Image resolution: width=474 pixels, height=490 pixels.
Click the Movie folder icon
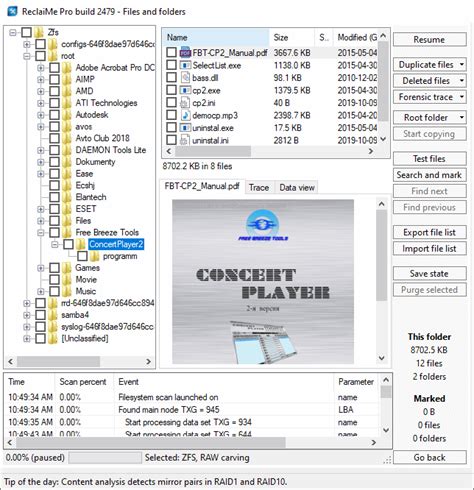tap(67, 280)
